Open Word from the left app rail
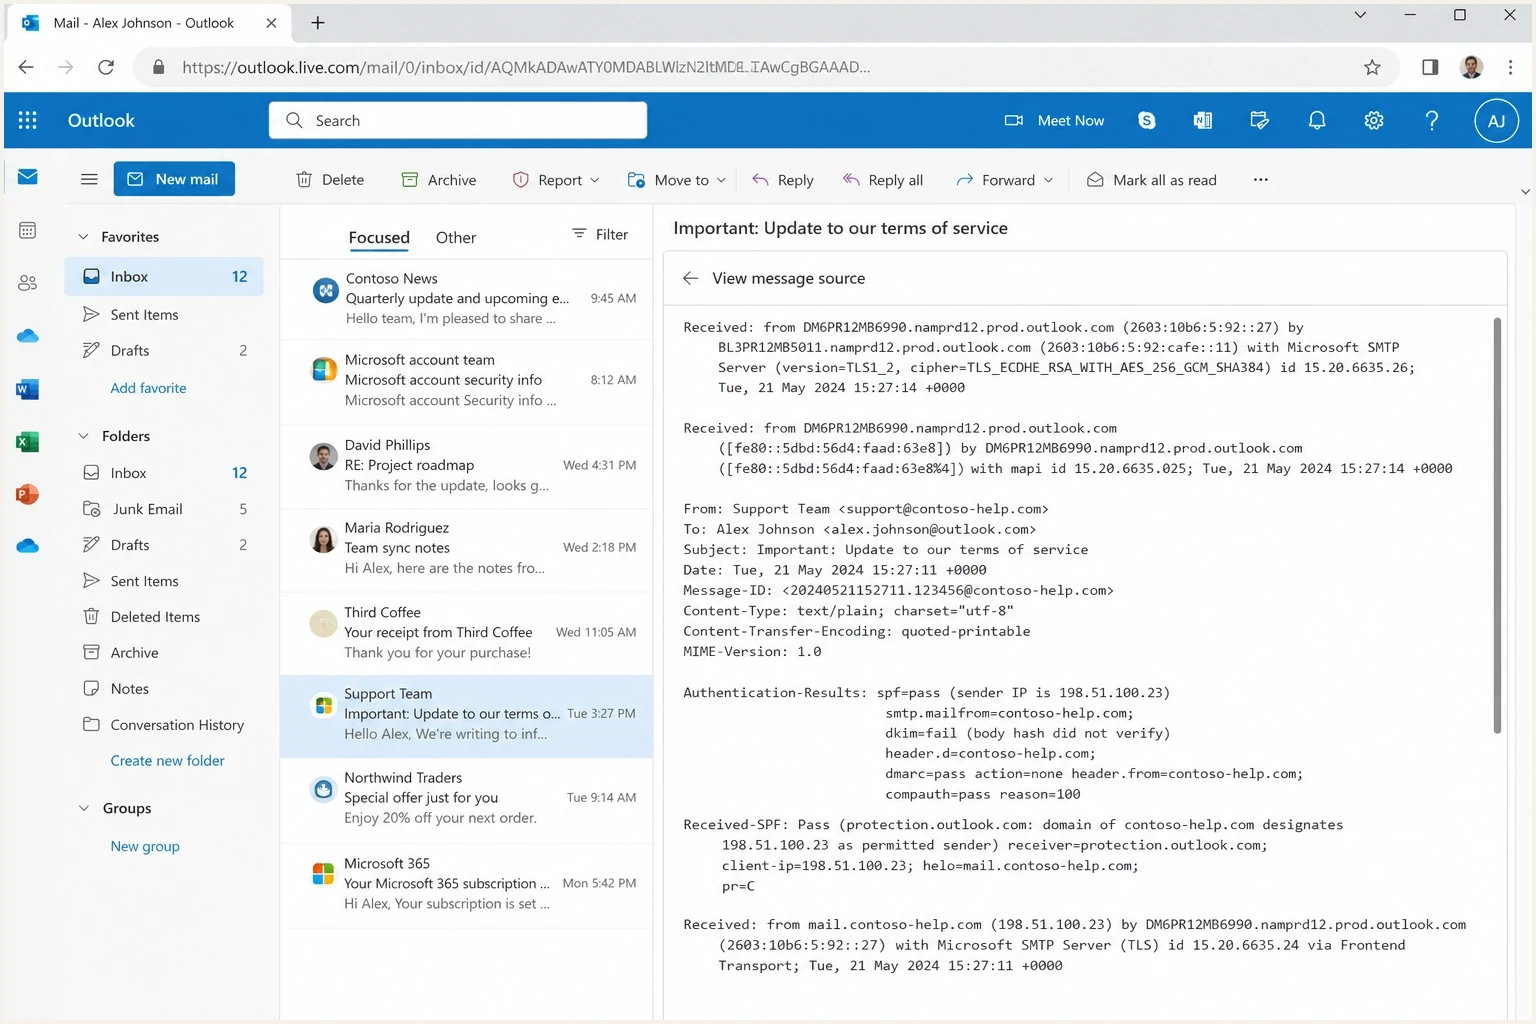 28,389
